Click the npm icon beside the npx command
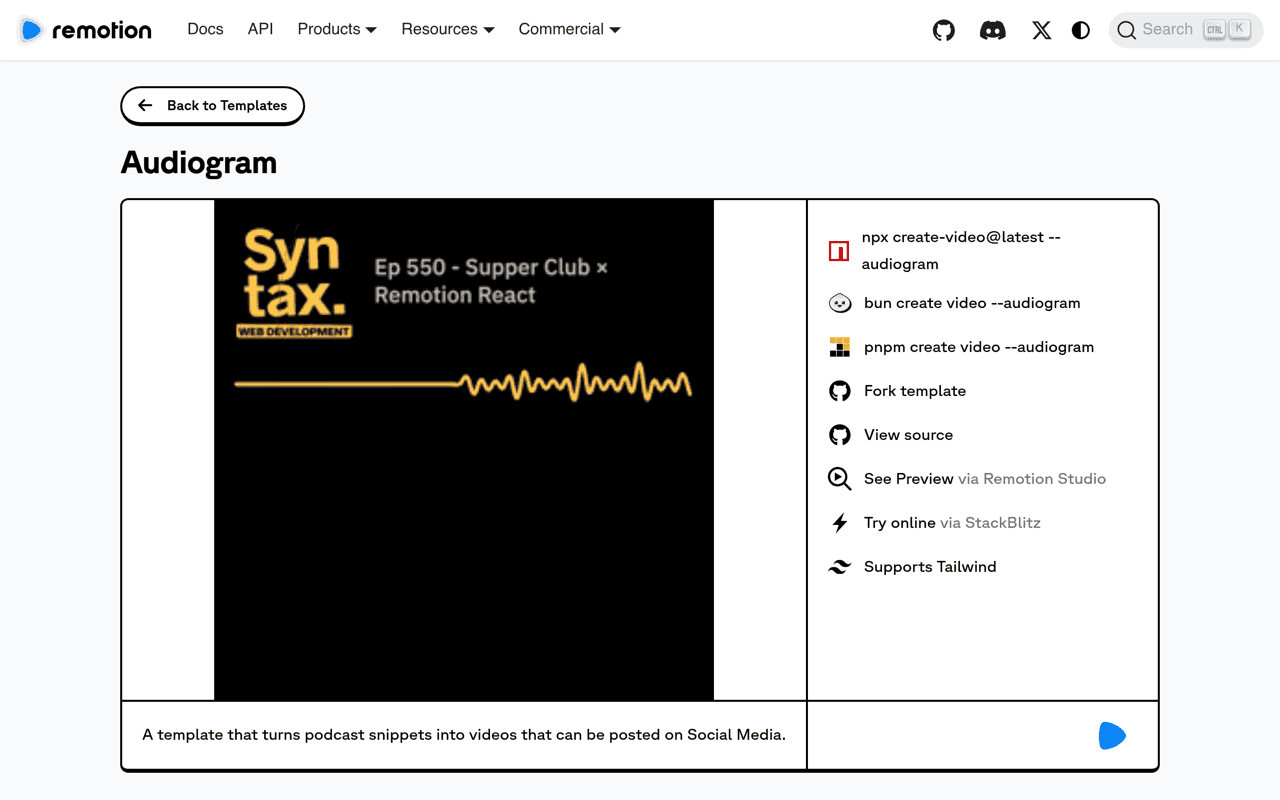Image resolution: width=1280 pixels, height=800 pixels. click(x=839, y=251)
